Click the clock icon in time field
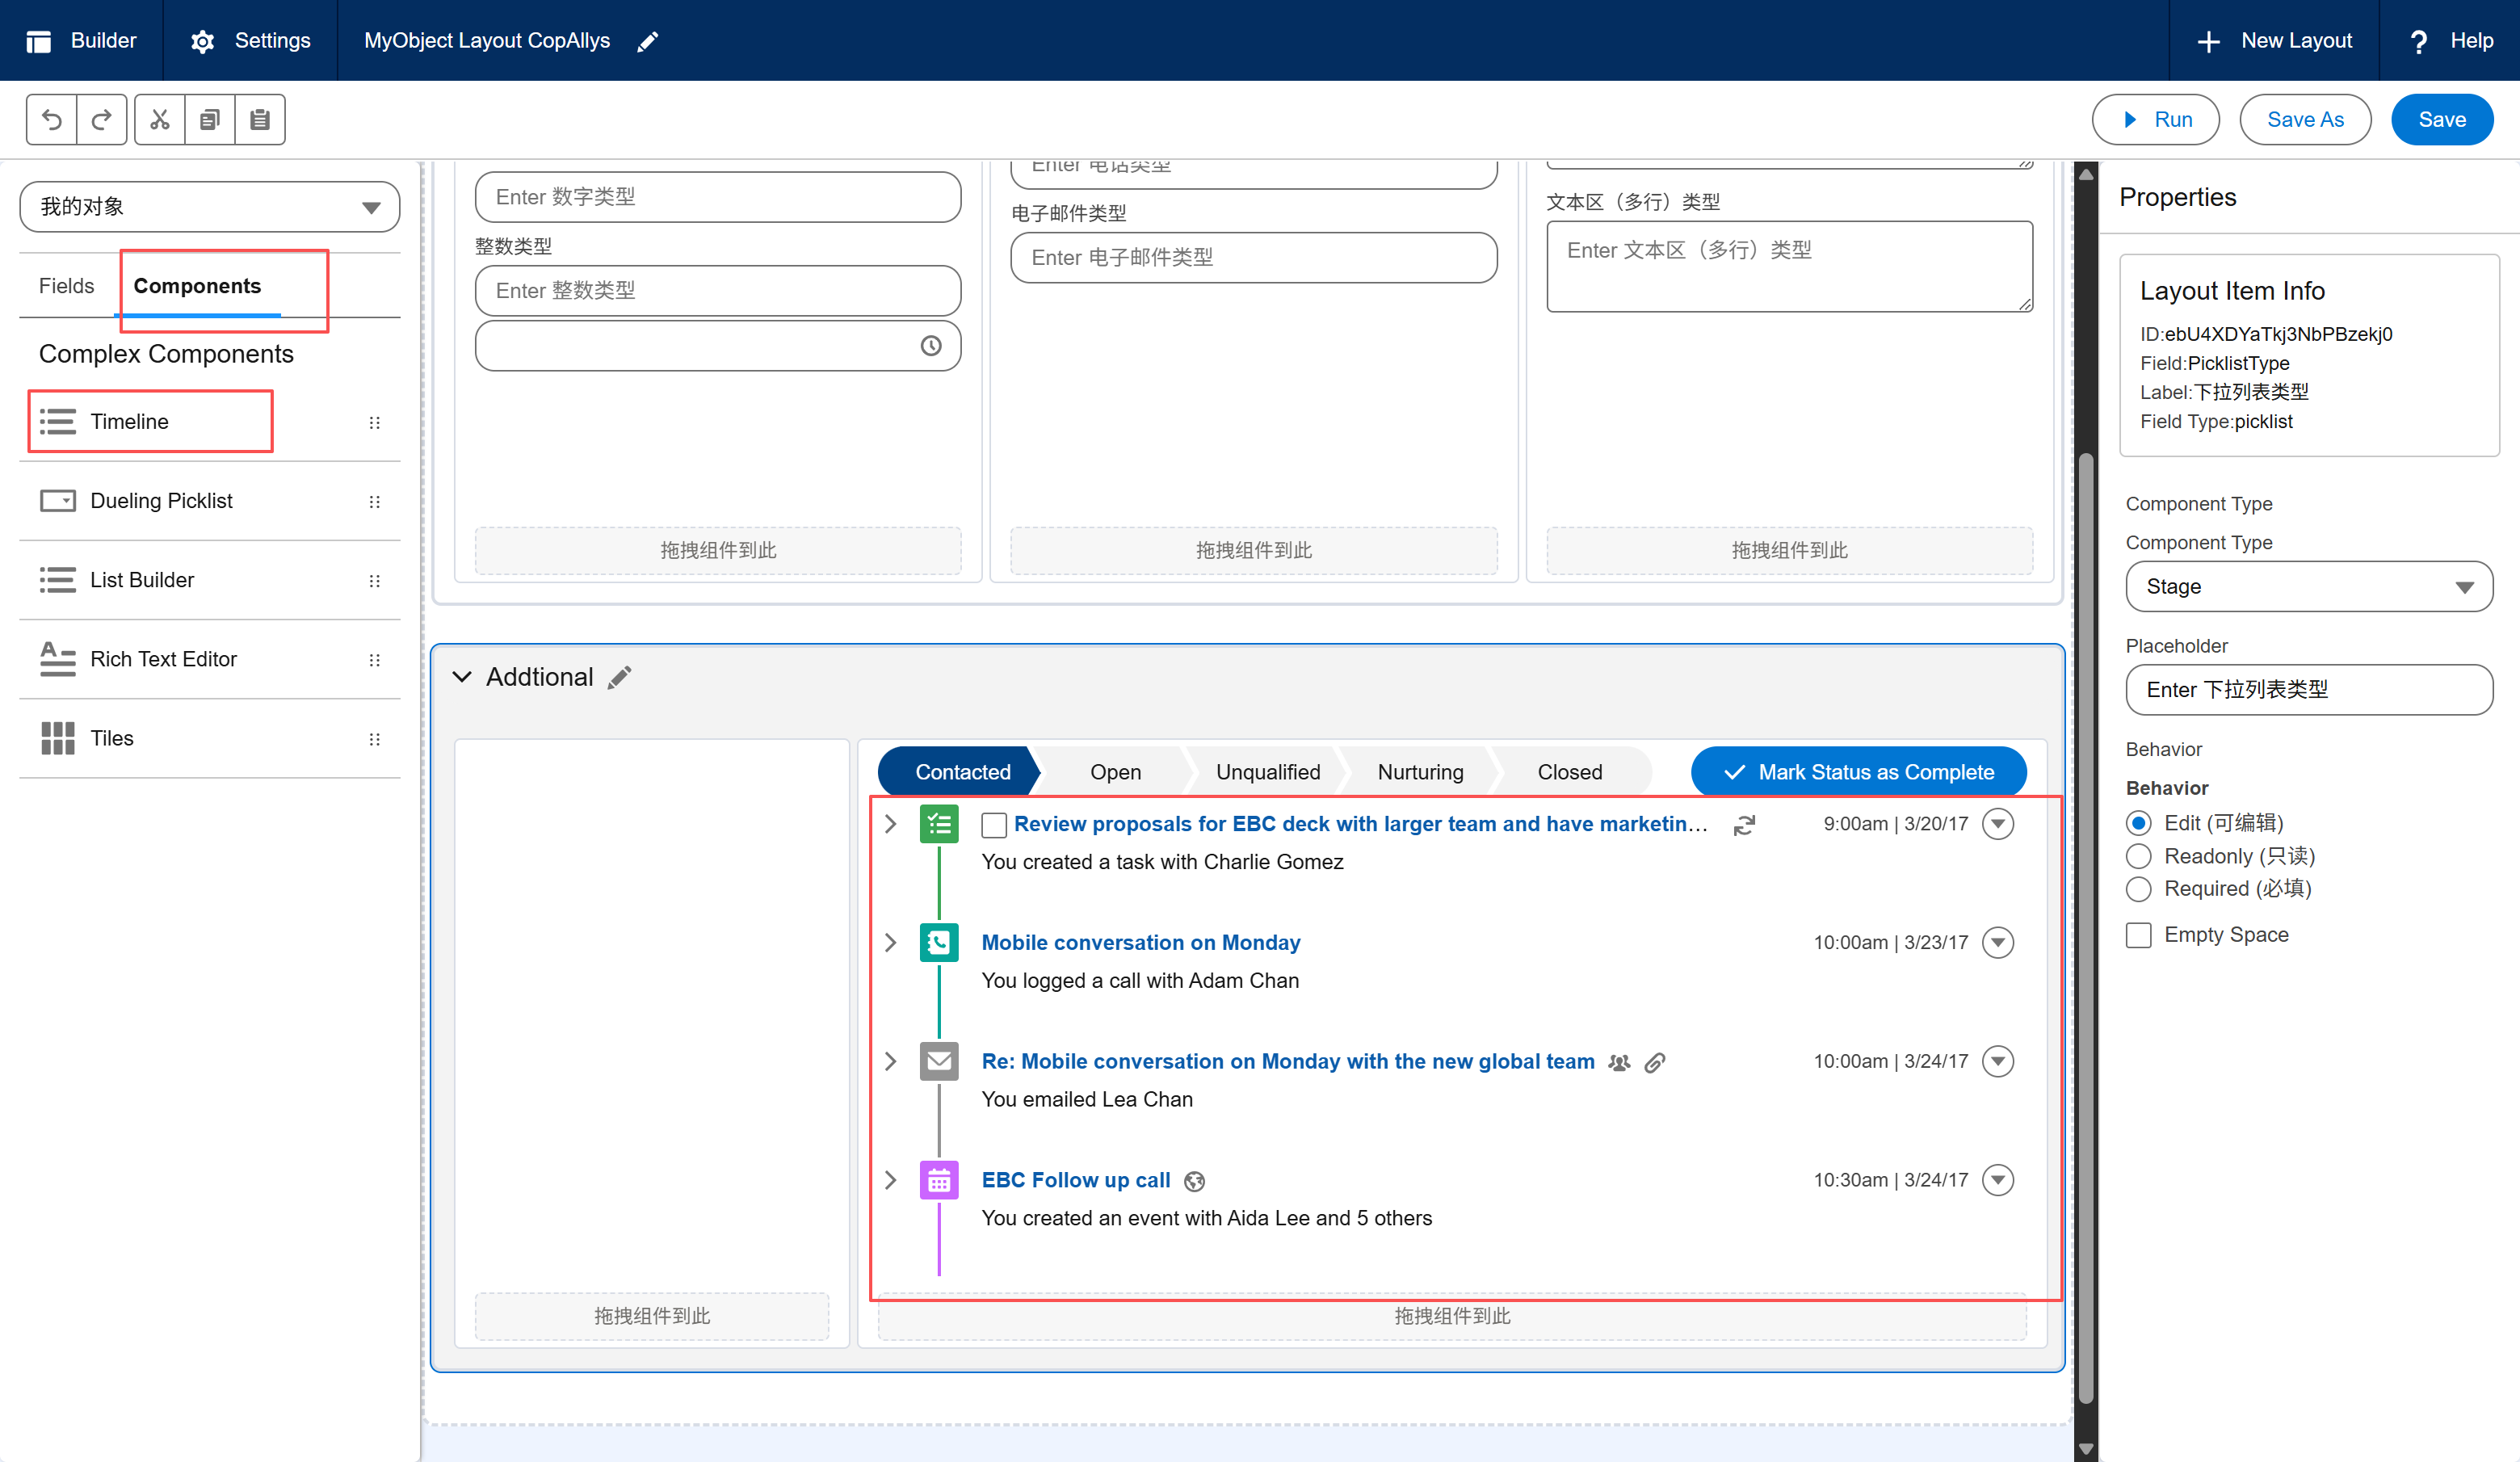The width and height of the screenshot is (2520, 1462). coord(931,346)
